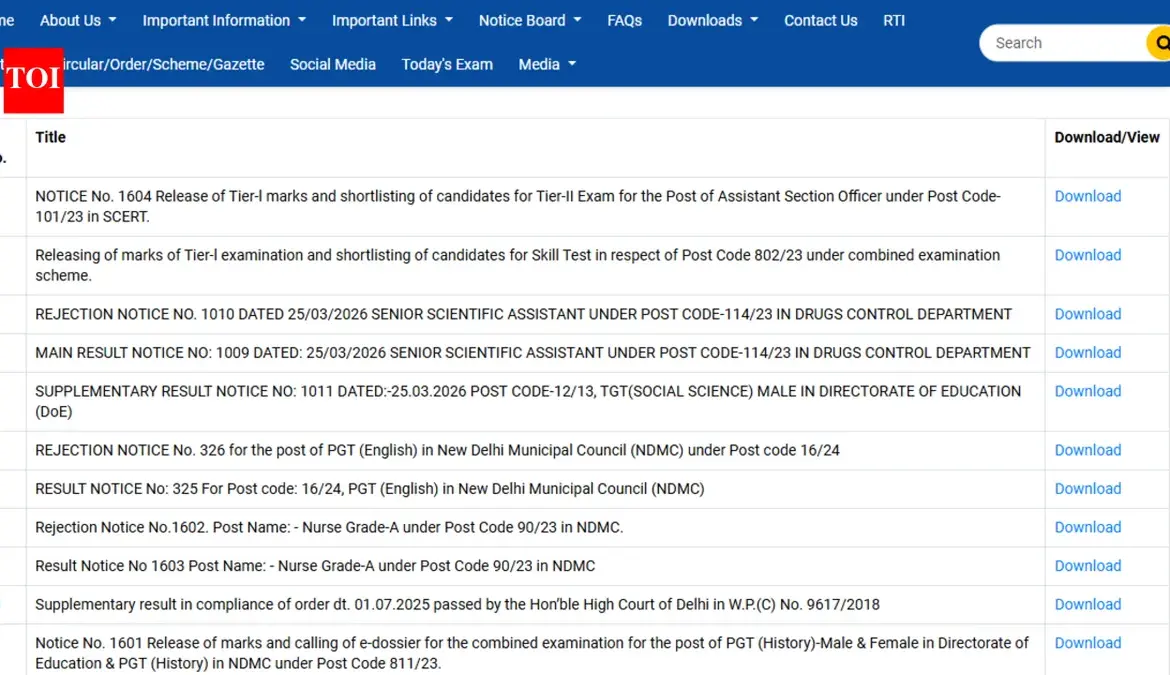Open the Circular/Order/Scheme/Gazette menu item

click(x=164, y=64)
